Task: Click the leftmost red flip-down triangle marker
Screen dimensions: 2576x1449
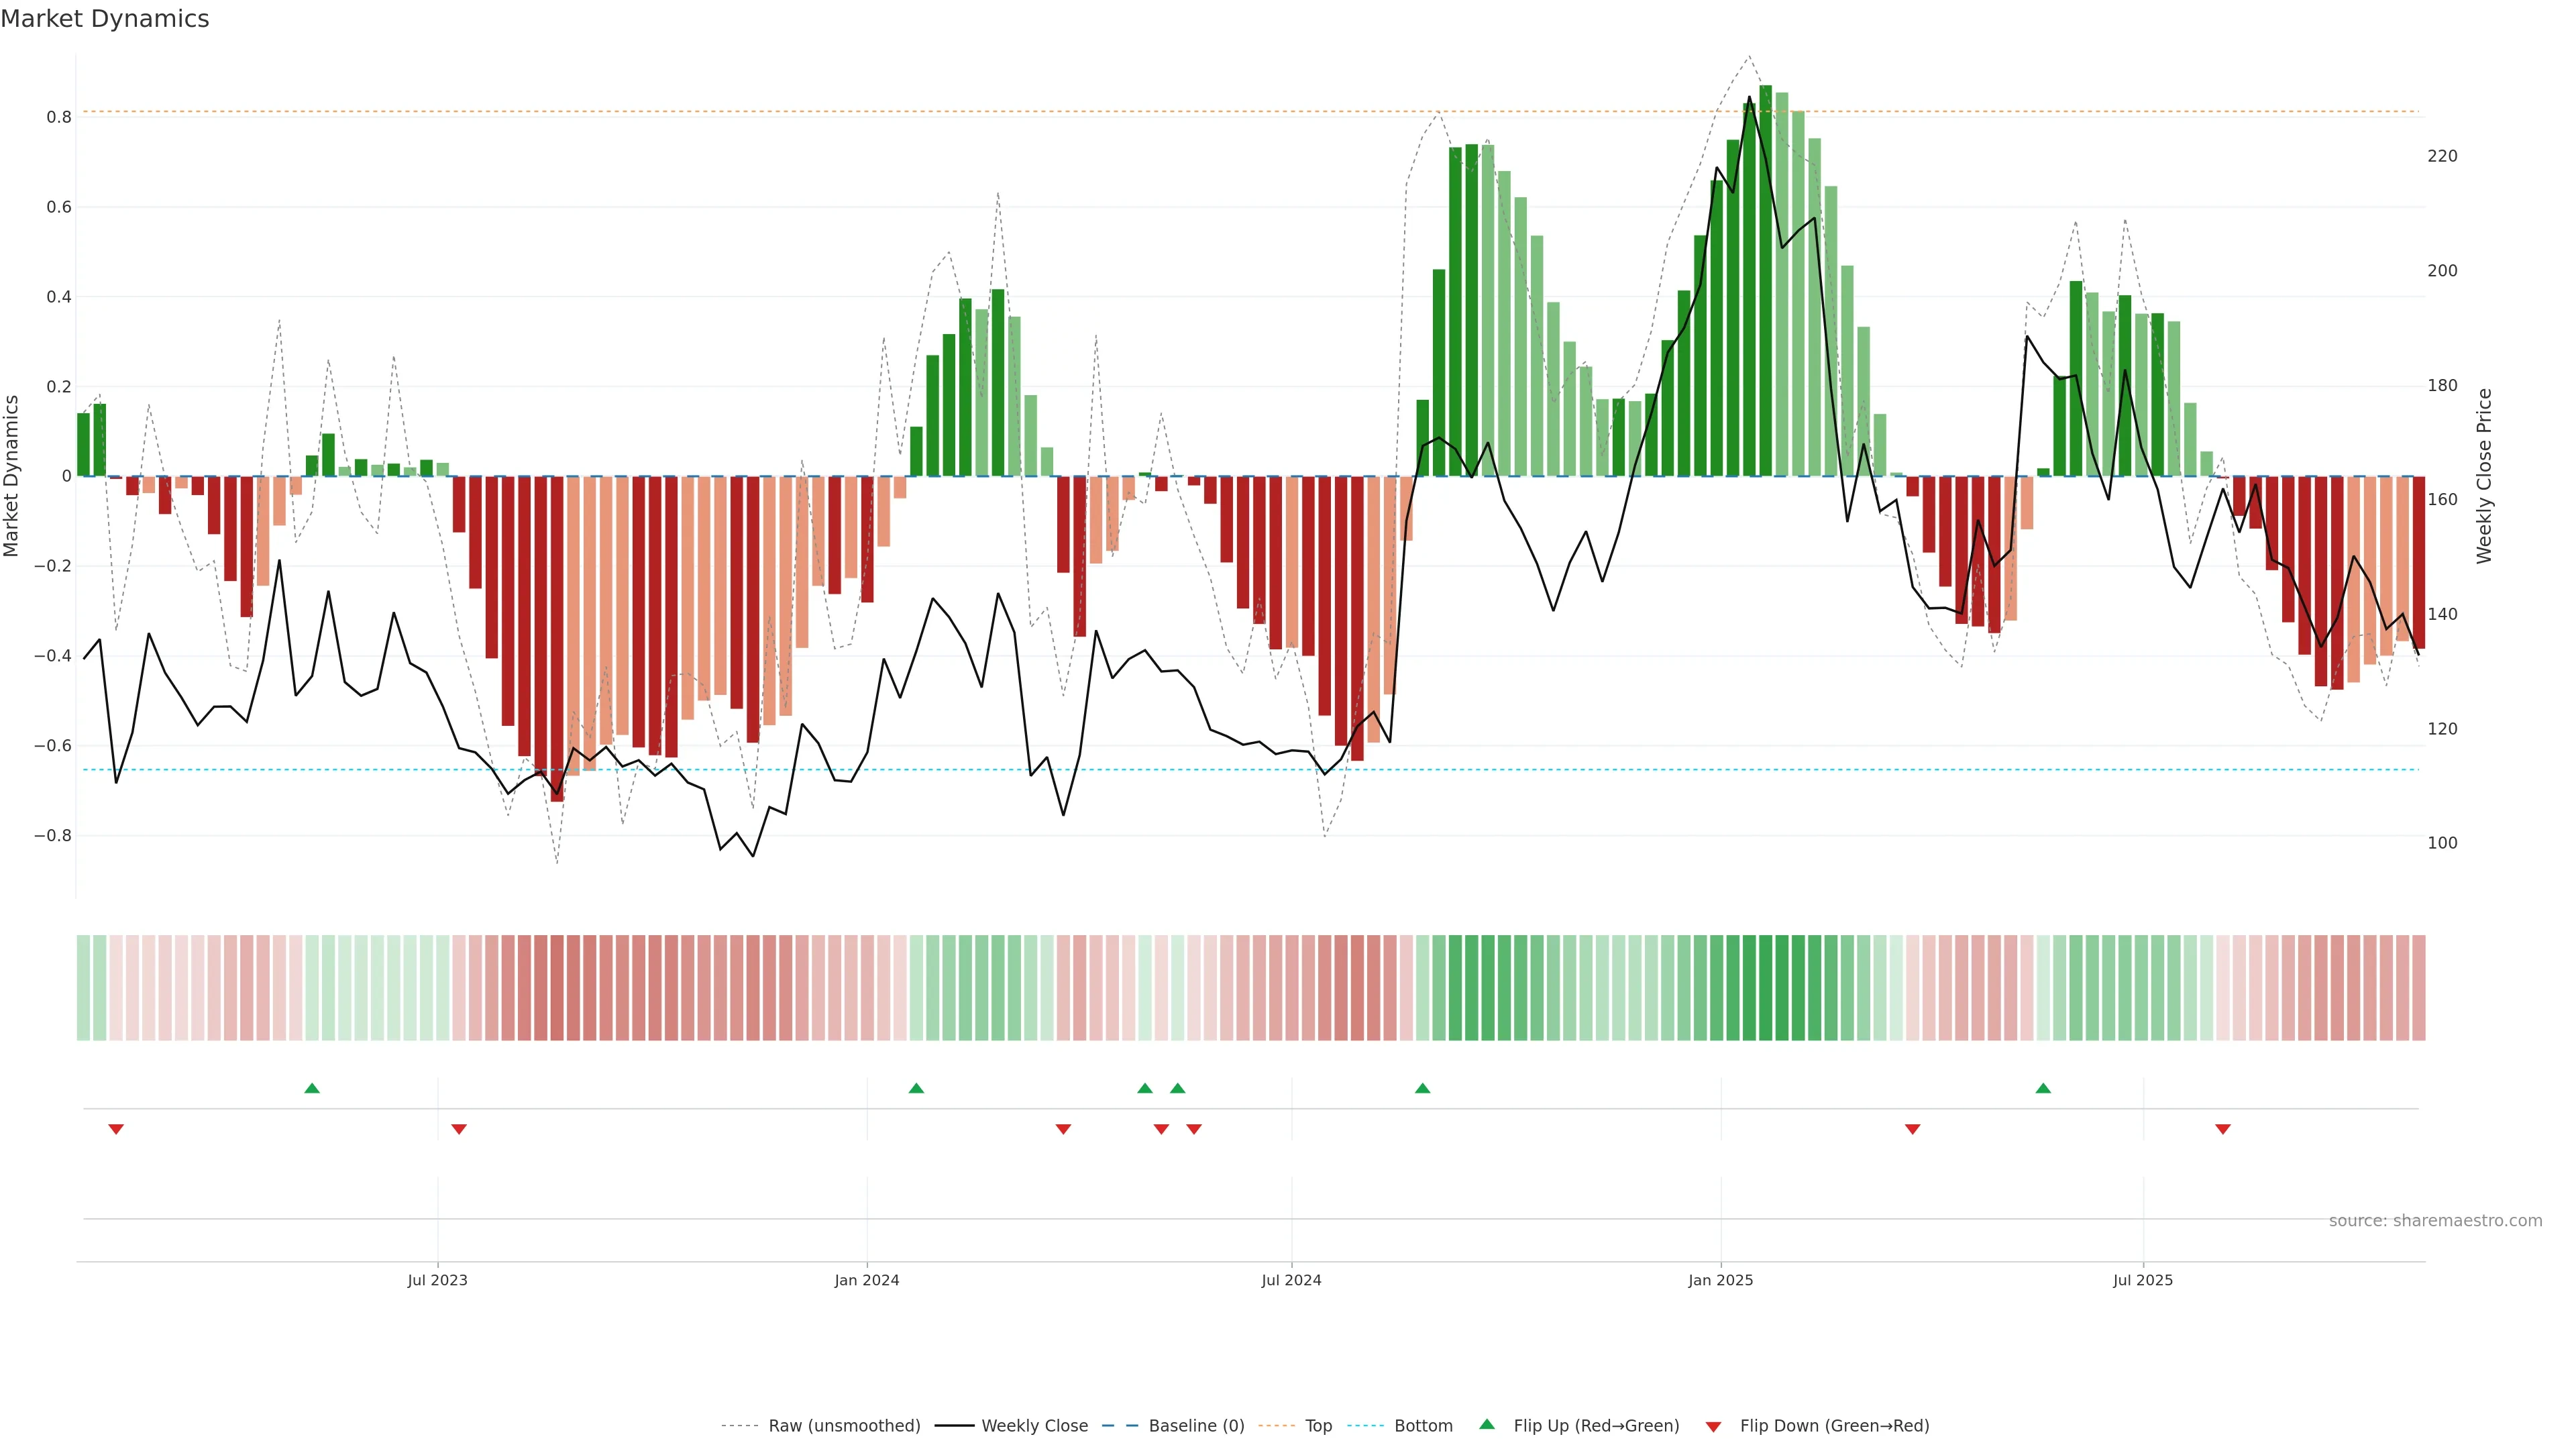Action: pyautogui.click(x=116, y=1129)
